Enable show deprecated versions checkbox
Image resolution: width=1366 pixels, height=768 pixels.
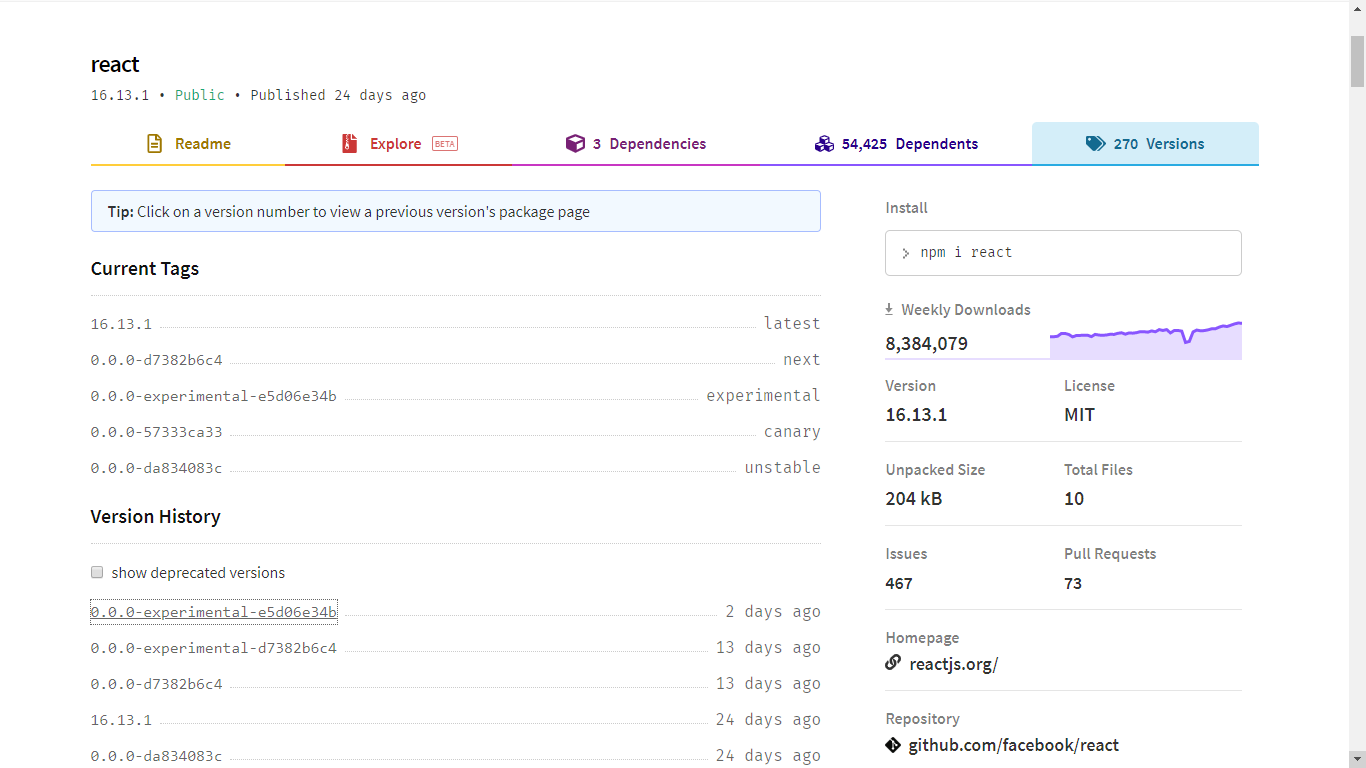(x=97, y=573)
